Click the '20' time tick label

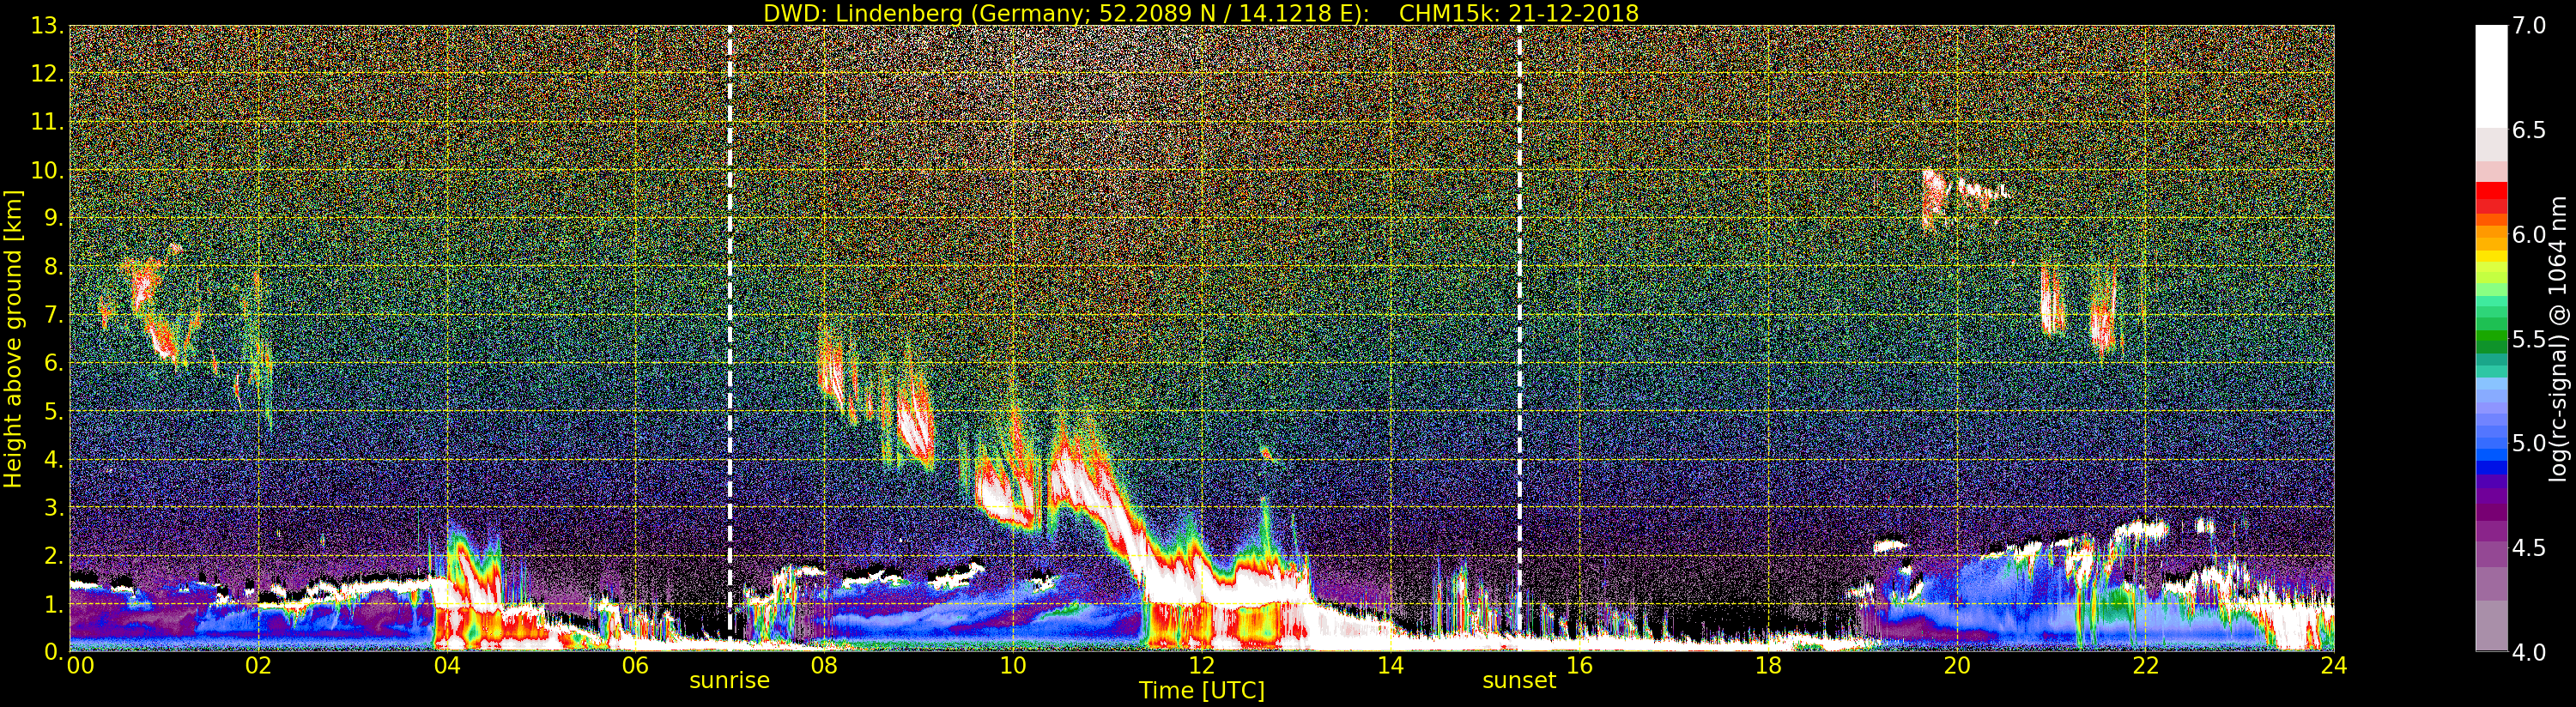1957,666
